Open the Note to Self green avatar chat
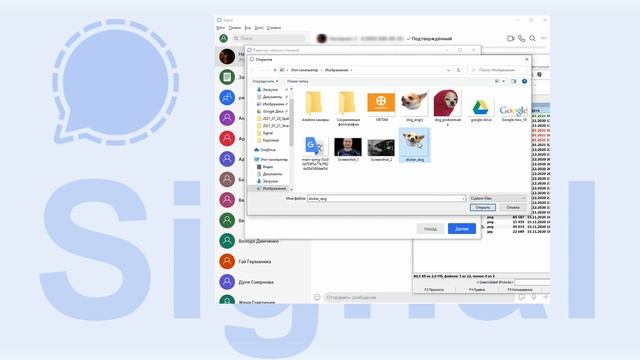This screenshot has height=360, width=640. 227,77
